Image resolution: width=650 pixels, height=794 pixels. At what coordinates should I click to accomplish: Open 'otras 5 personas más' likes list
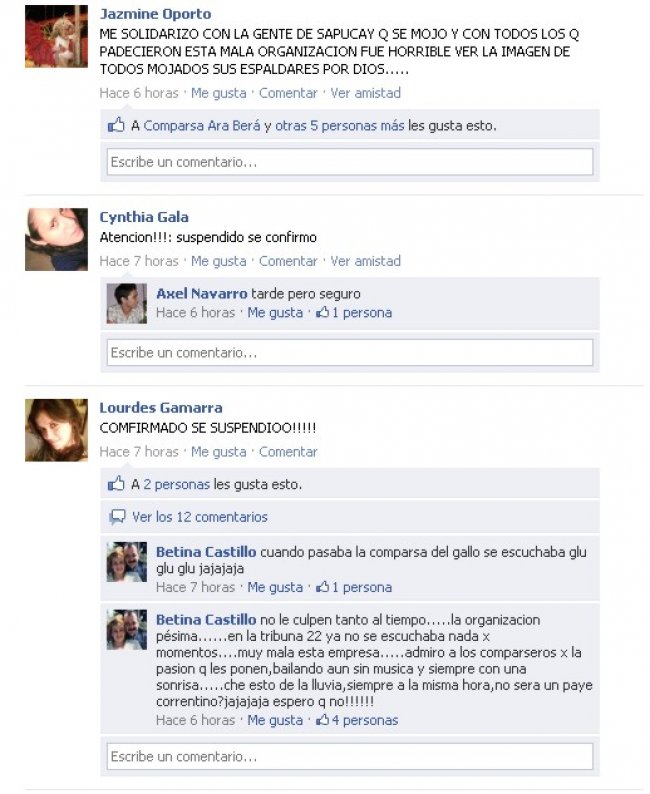click(340, 126)
